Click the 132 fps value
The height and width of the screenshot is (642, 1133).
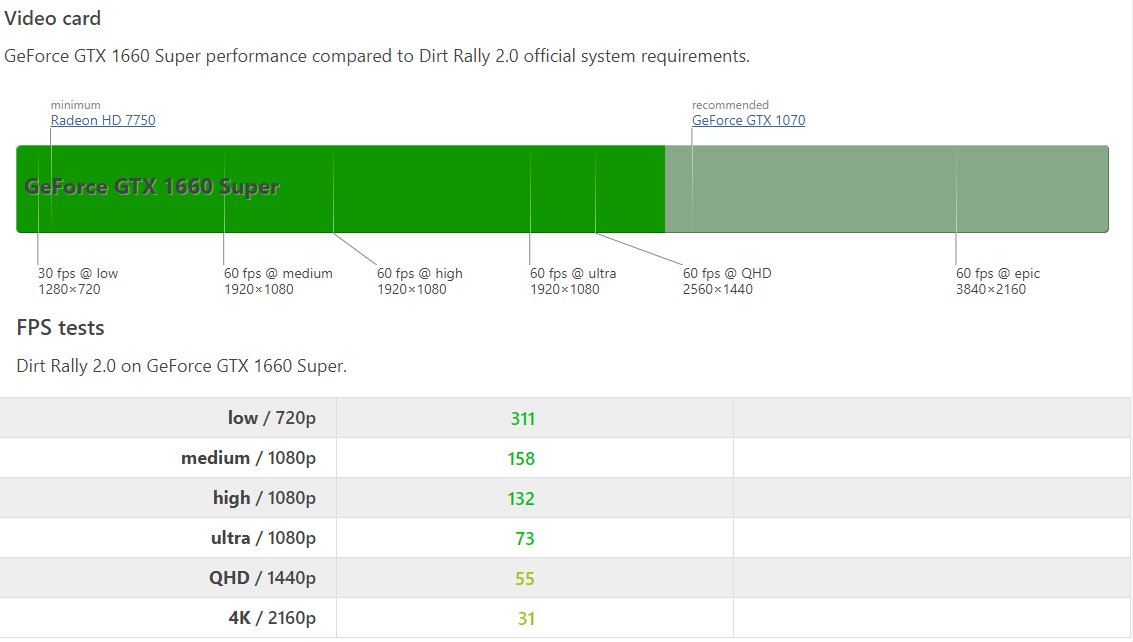tap(521, 499)
